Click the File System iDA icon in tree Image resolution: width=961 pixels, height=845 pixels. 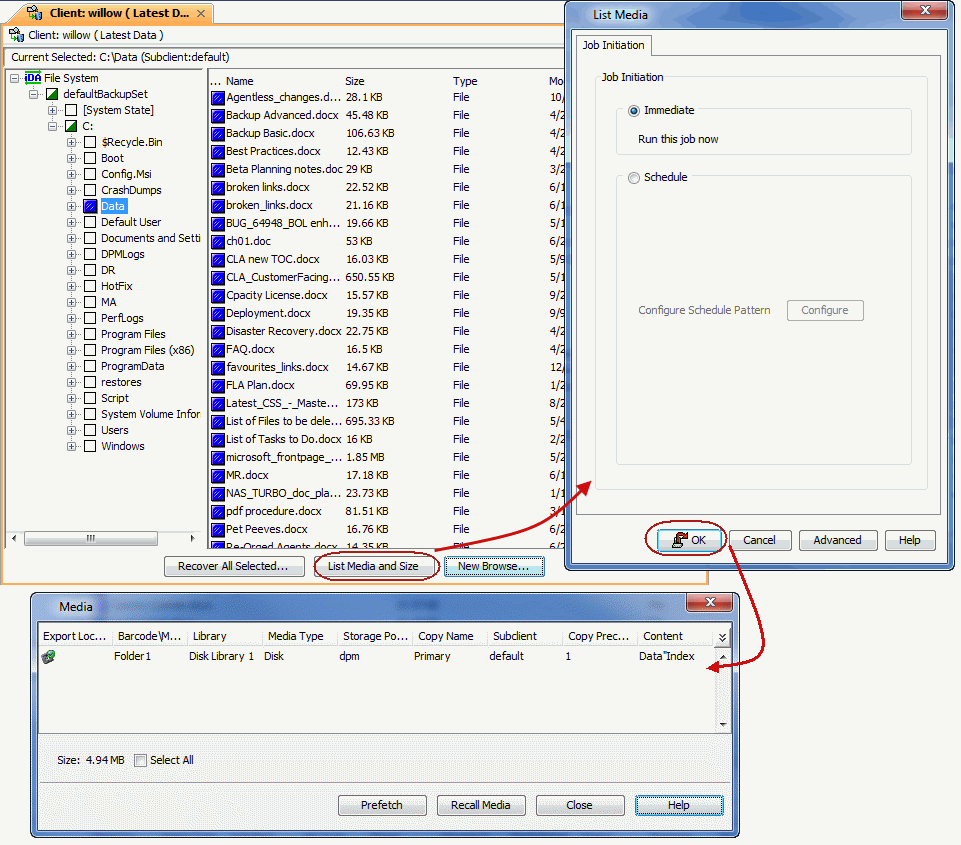33,78
